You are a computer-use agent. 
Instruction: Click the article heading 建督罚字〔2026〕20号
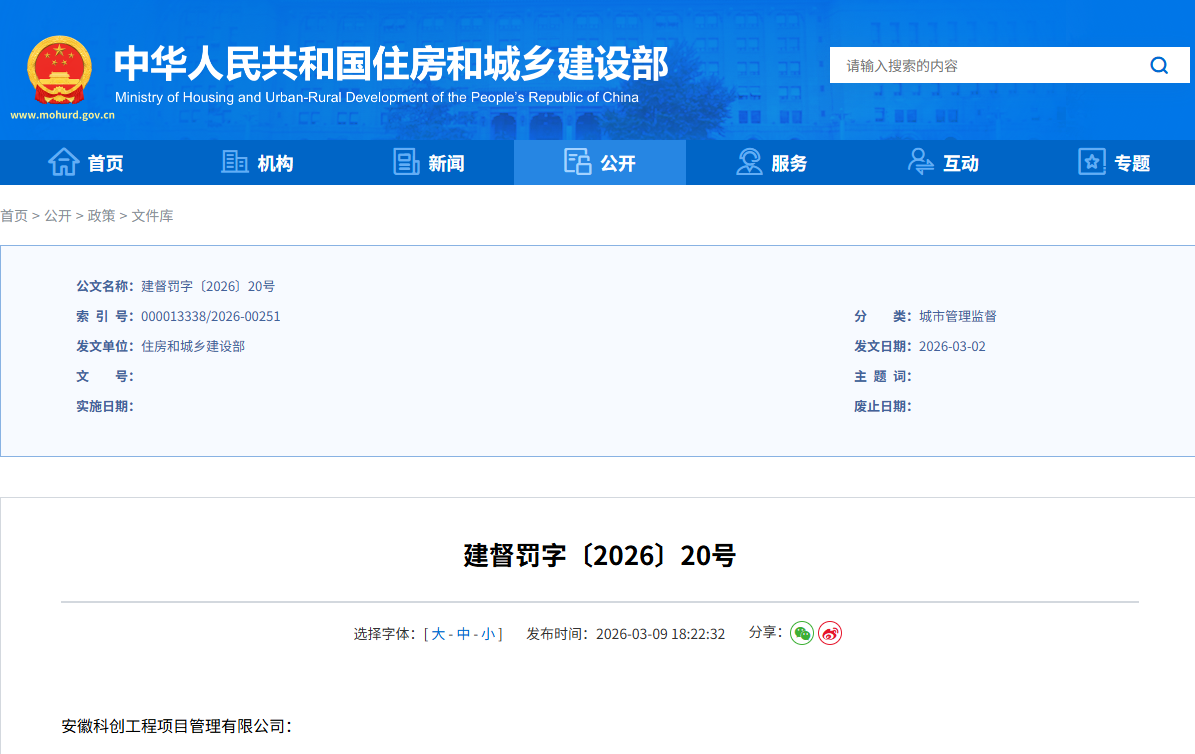pos(600,556)
